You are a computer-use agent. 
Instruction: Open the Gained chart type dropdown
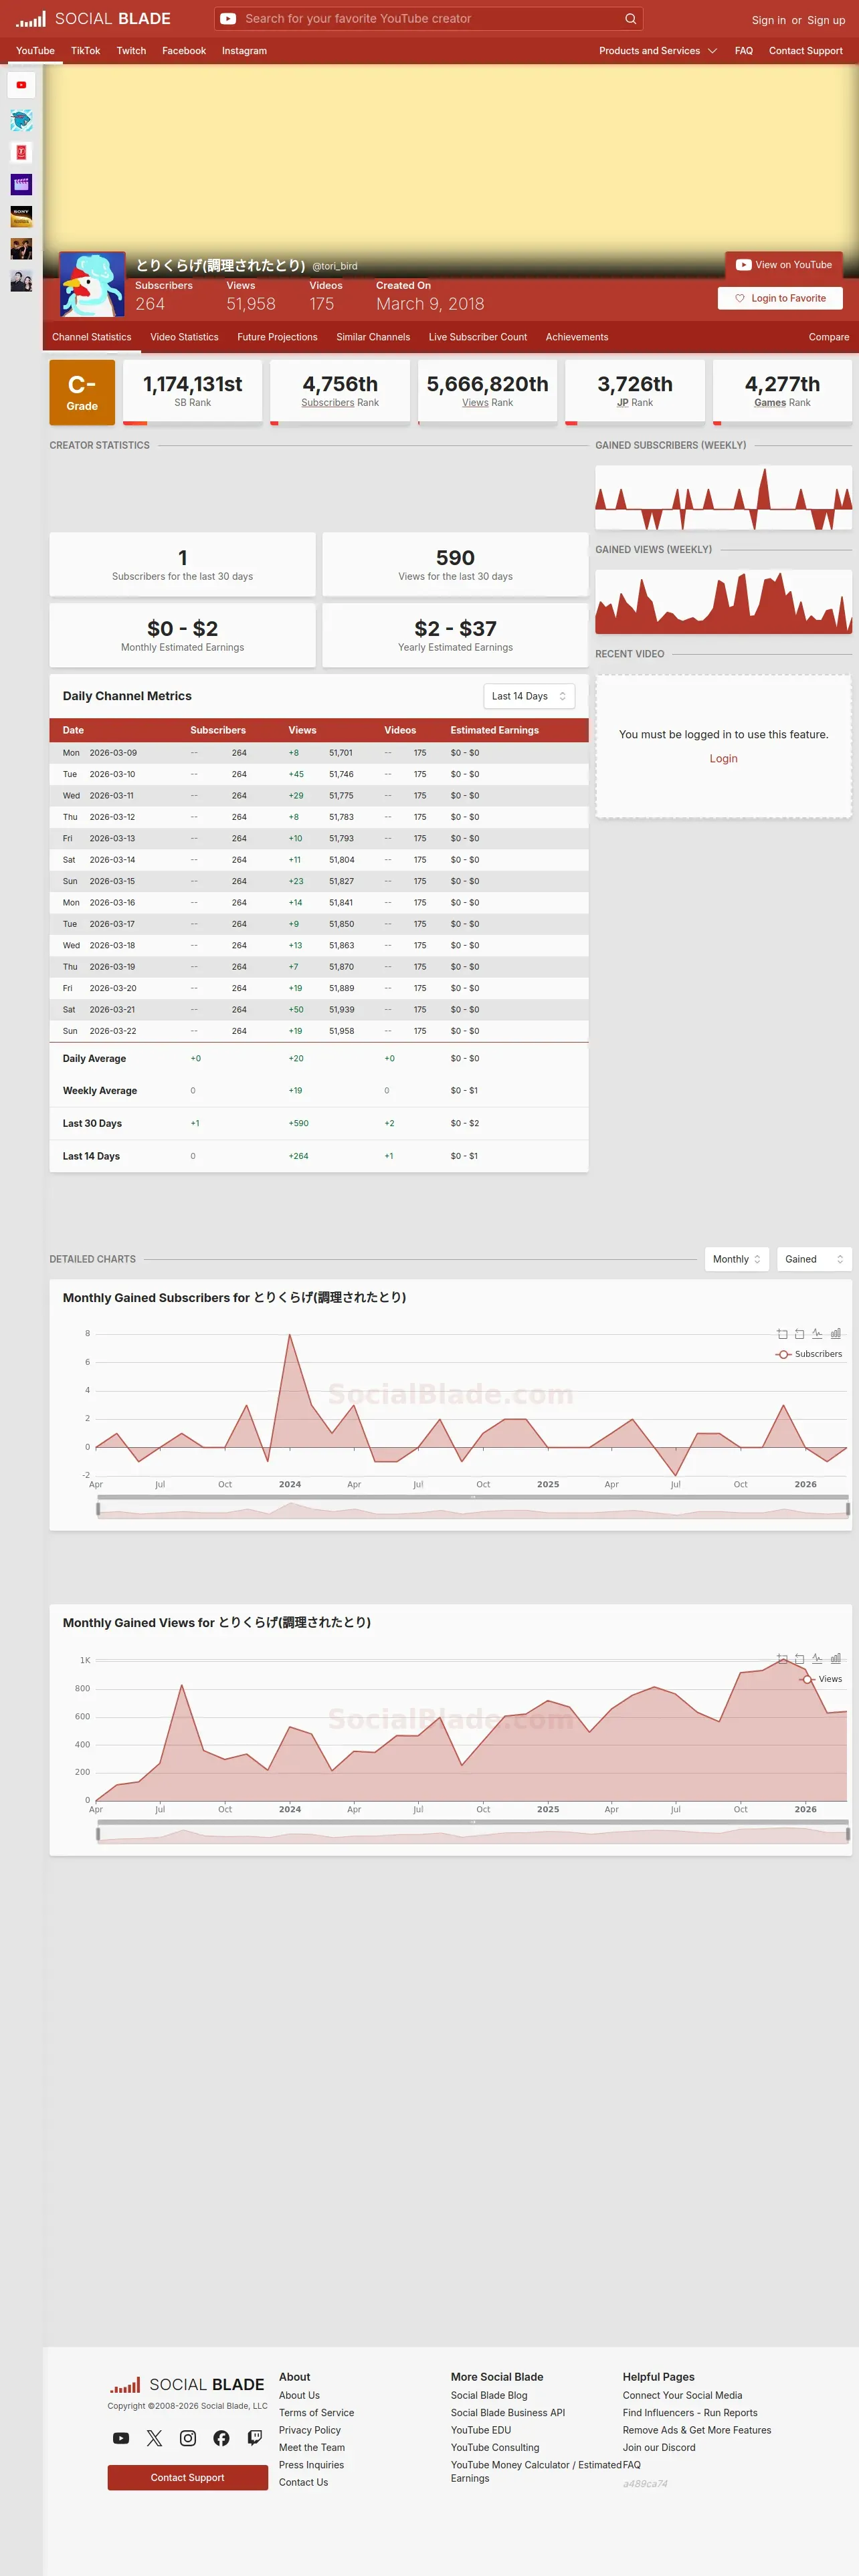pos(814,1259)
